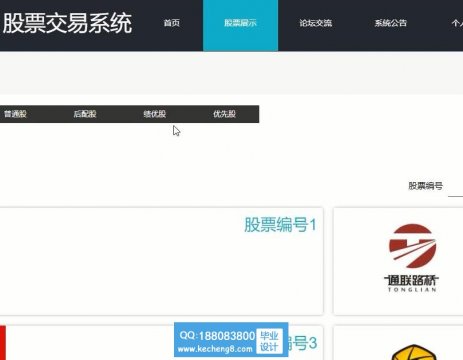
Task: Click the 股票交易系统 site title
Action: tap(67, 23)
